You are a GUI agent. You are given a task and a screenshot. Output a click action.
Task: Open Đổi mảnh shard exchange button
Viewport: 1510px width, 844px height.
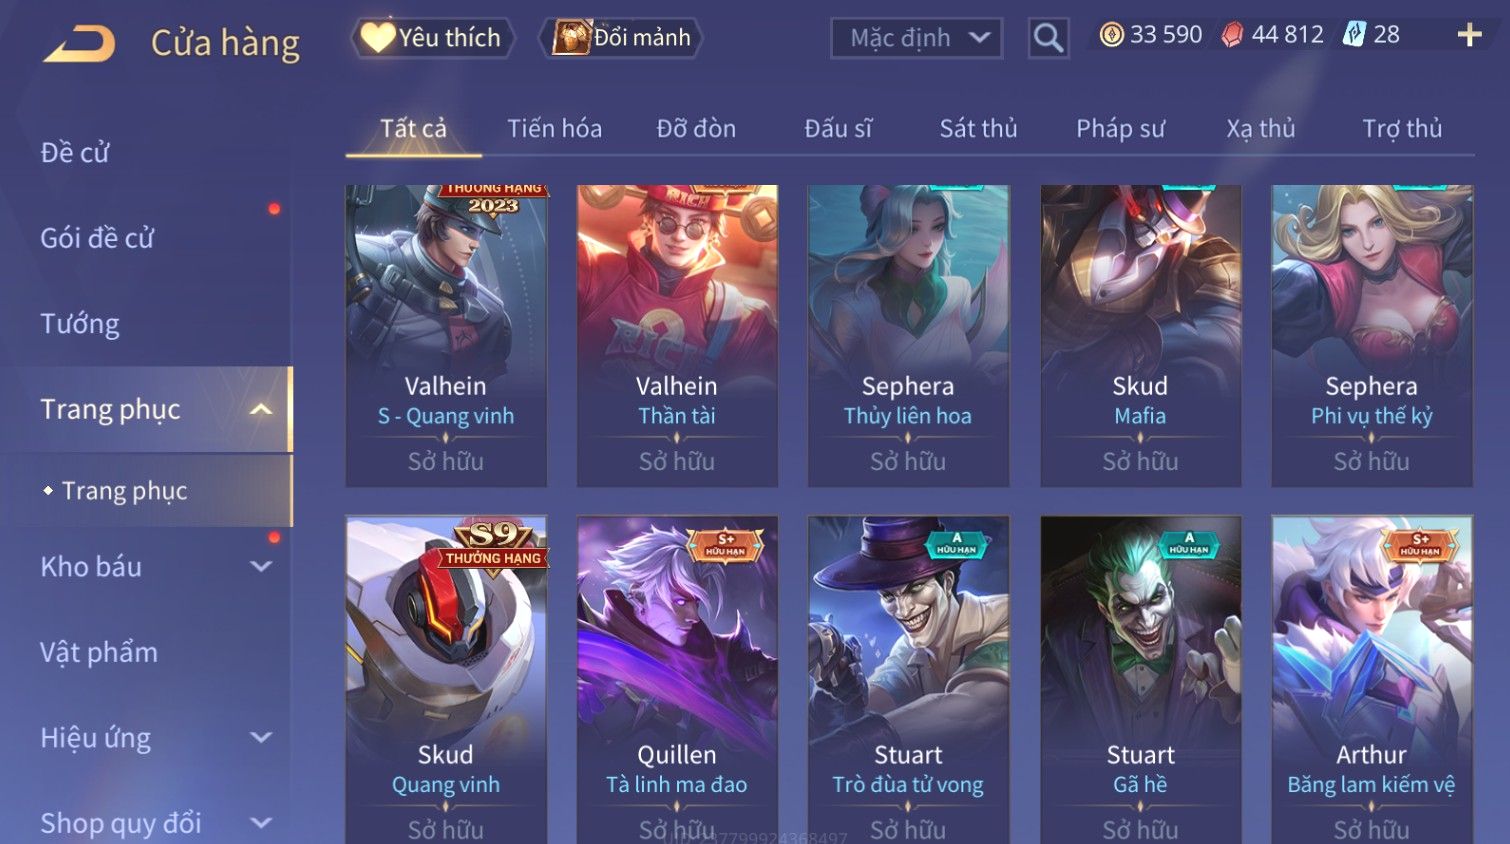point(621,38)
